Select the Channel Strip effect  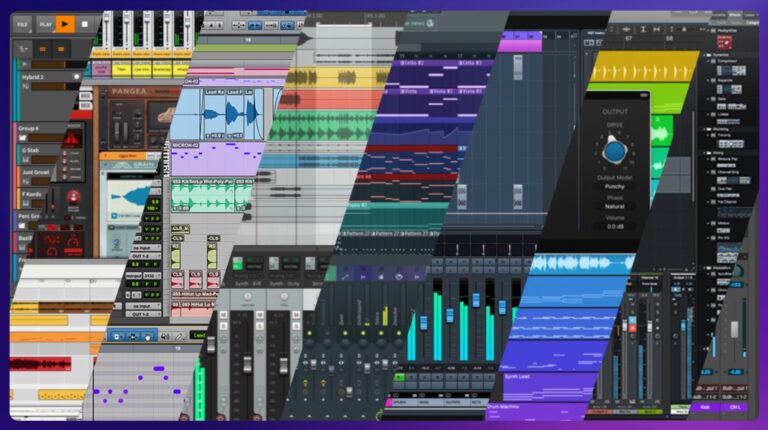tap(727, 172)
